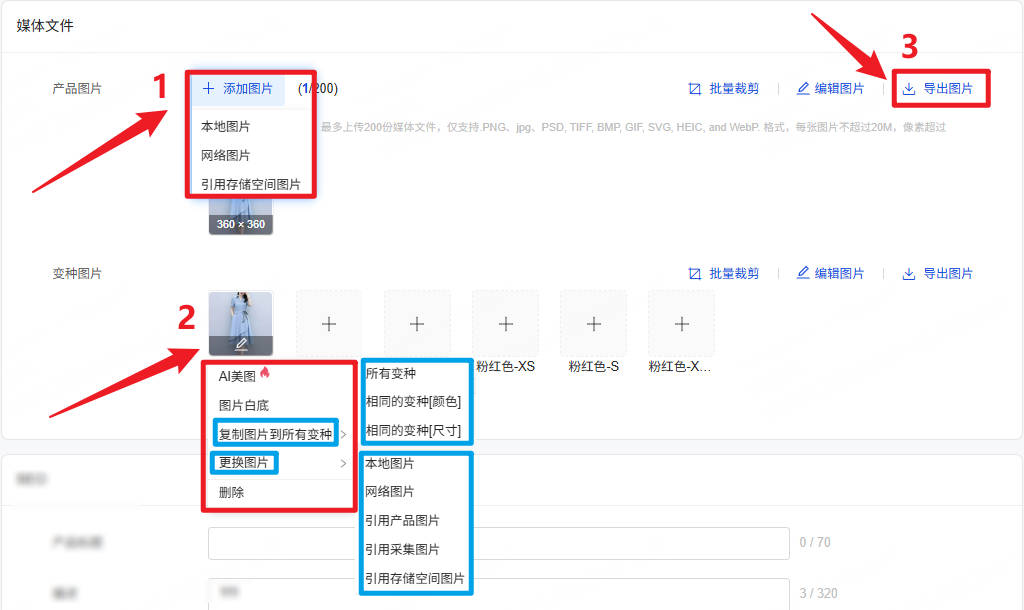This screenshot has width=1024, height=610.
Task: Open 更换图片 submenu
Action: pos(244,462)
